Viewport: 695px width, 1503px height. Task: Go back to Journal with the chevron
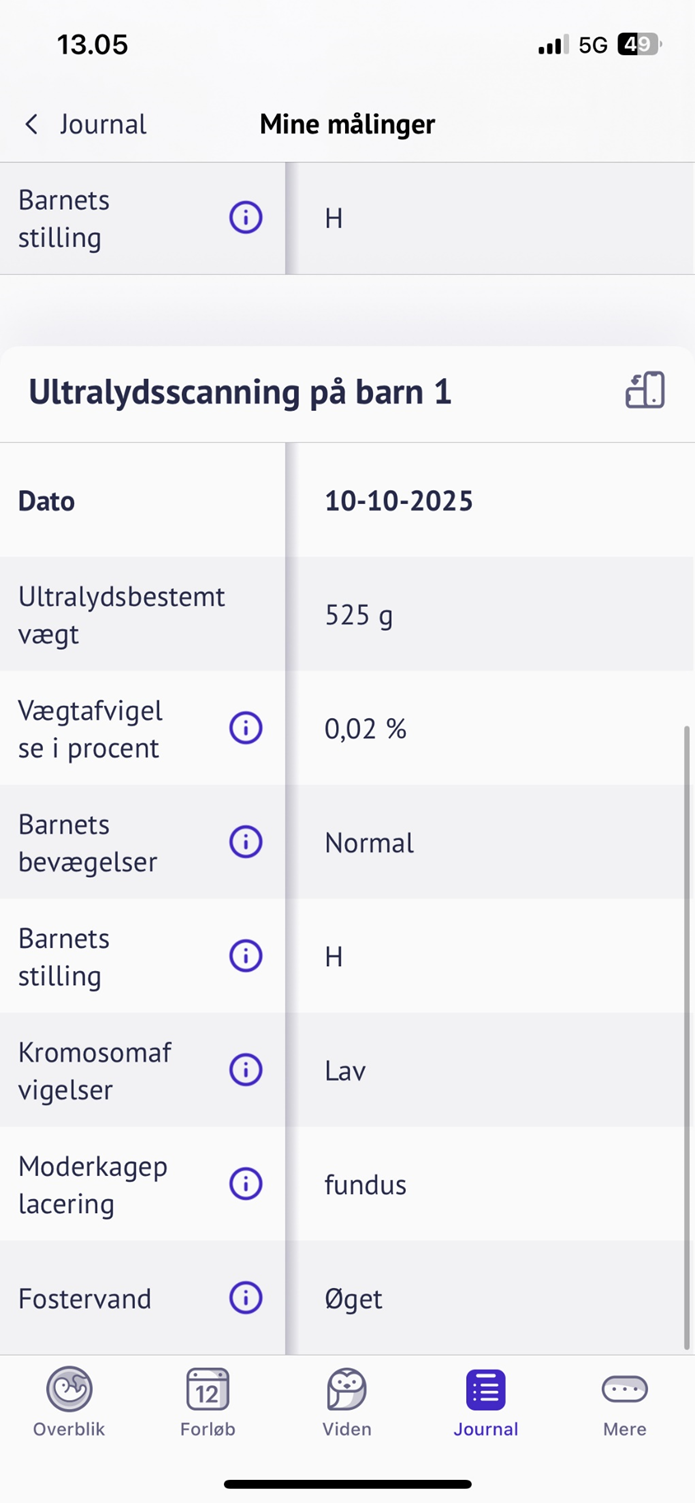[32, 124]
